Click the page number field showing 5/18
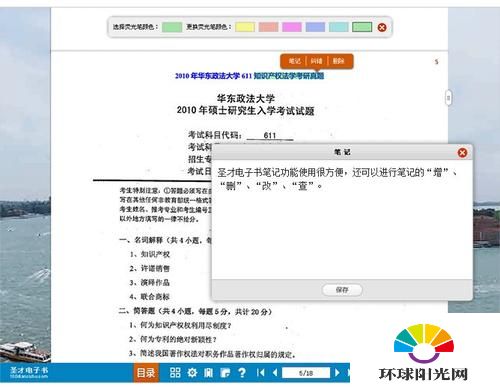 (306, 373)
